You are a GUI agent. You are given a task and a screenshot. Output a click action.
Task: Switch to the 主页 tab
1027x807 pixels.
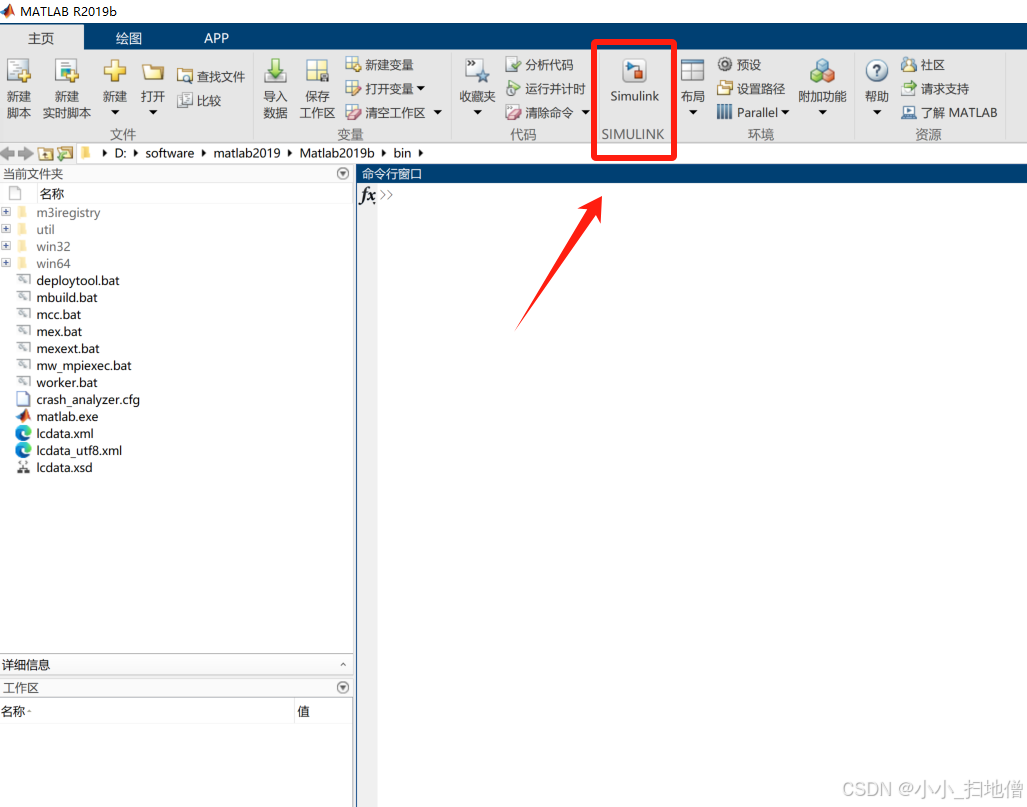coord(41,38)
